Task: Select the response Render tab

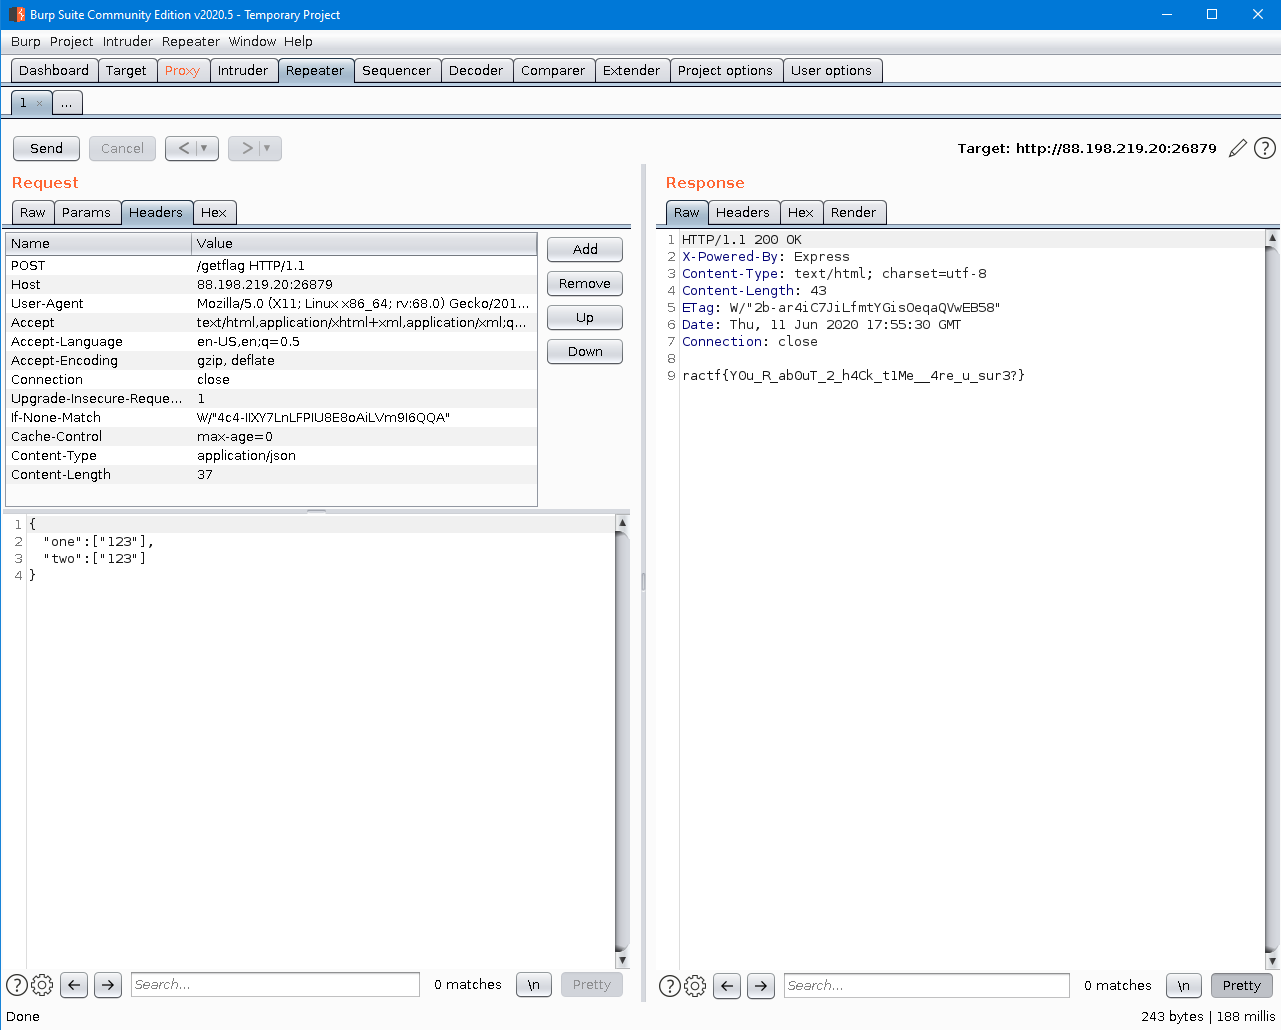Action: pyautogui.click(x=853, y=213)
